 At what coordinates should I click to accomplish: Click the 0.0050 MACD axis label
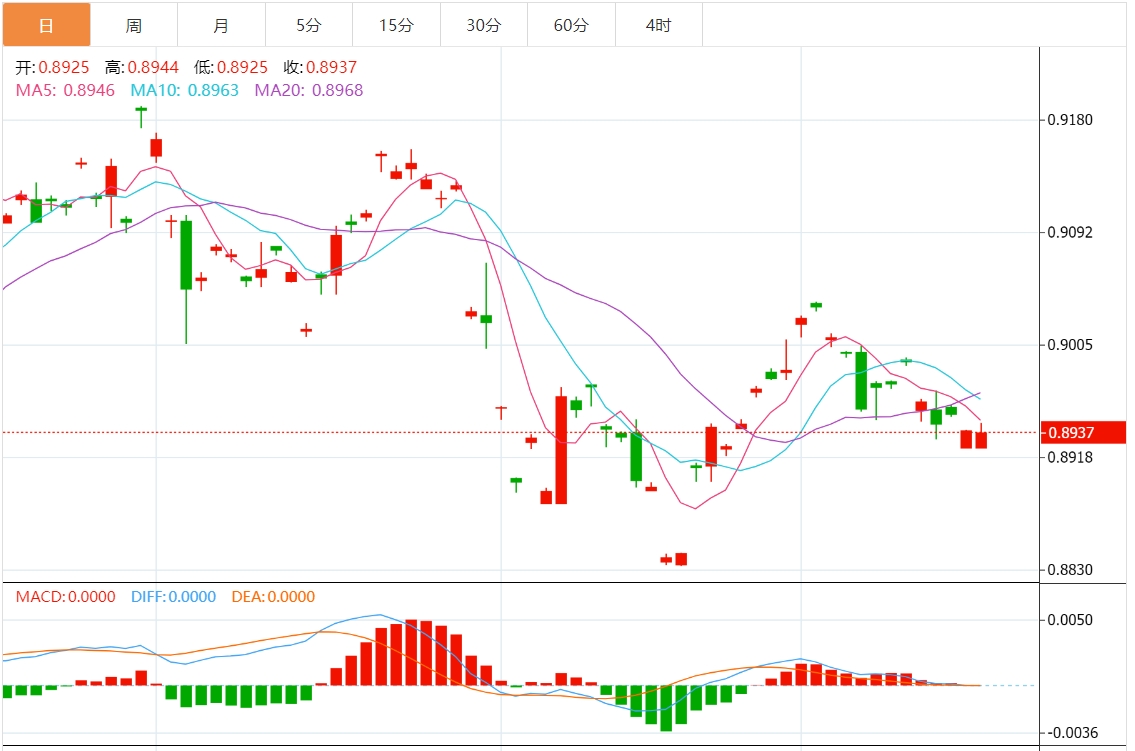pos(1071,620)
